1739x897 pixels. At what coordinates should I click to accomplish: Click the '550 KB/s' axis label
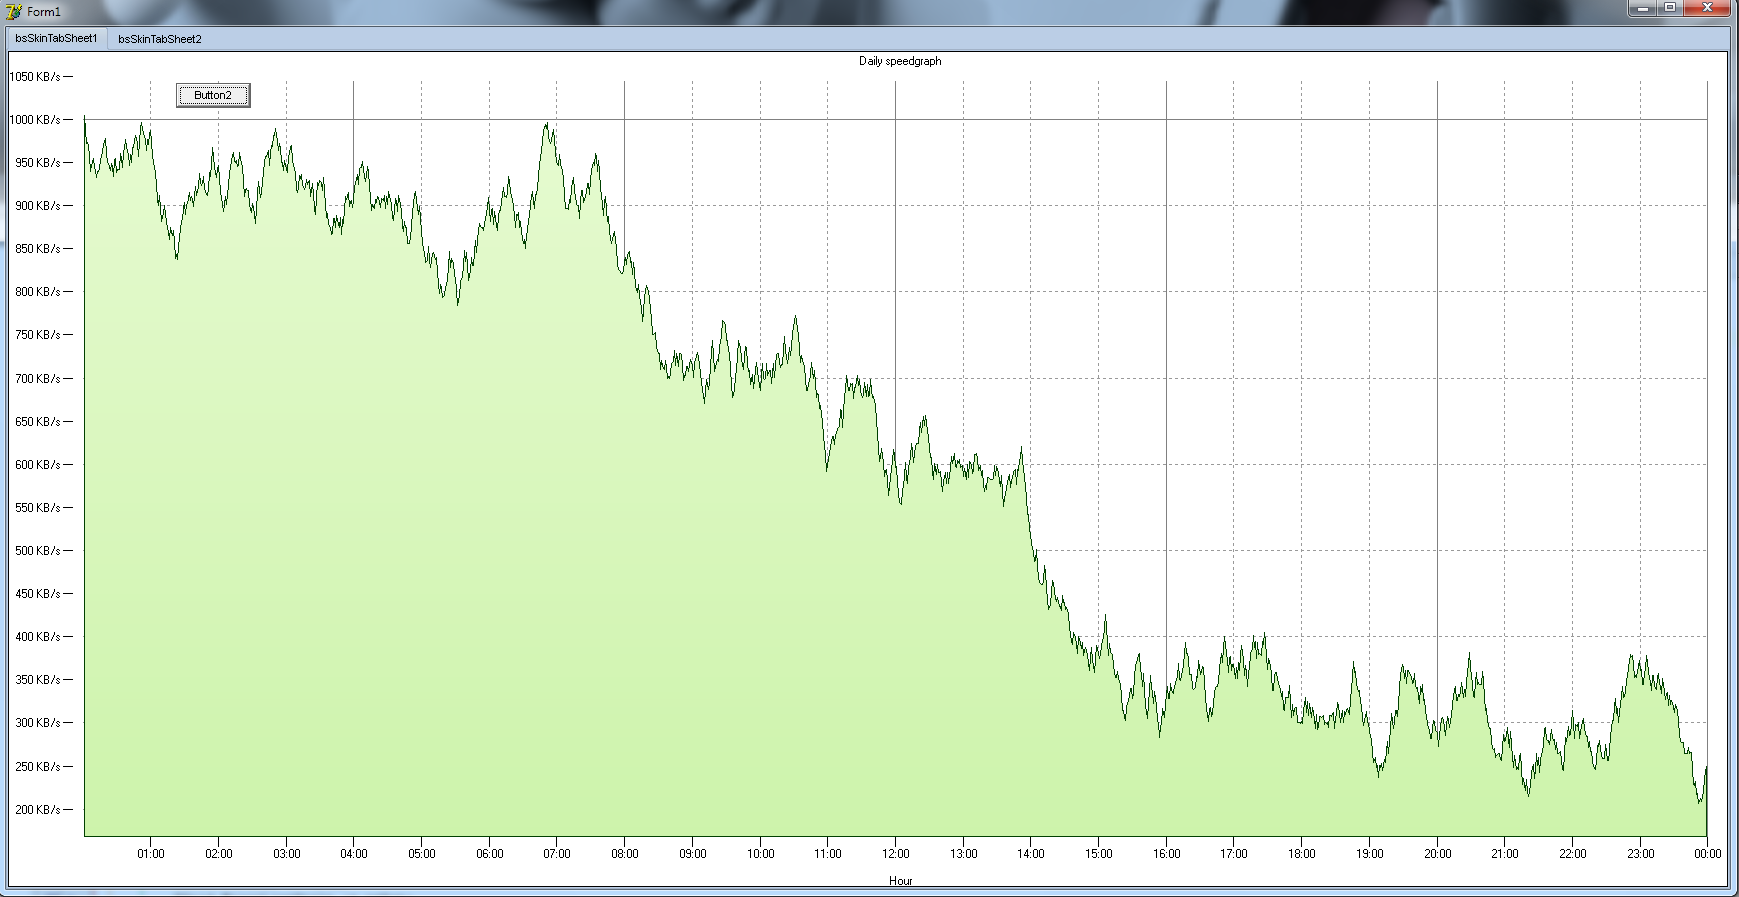pos(38,508)
